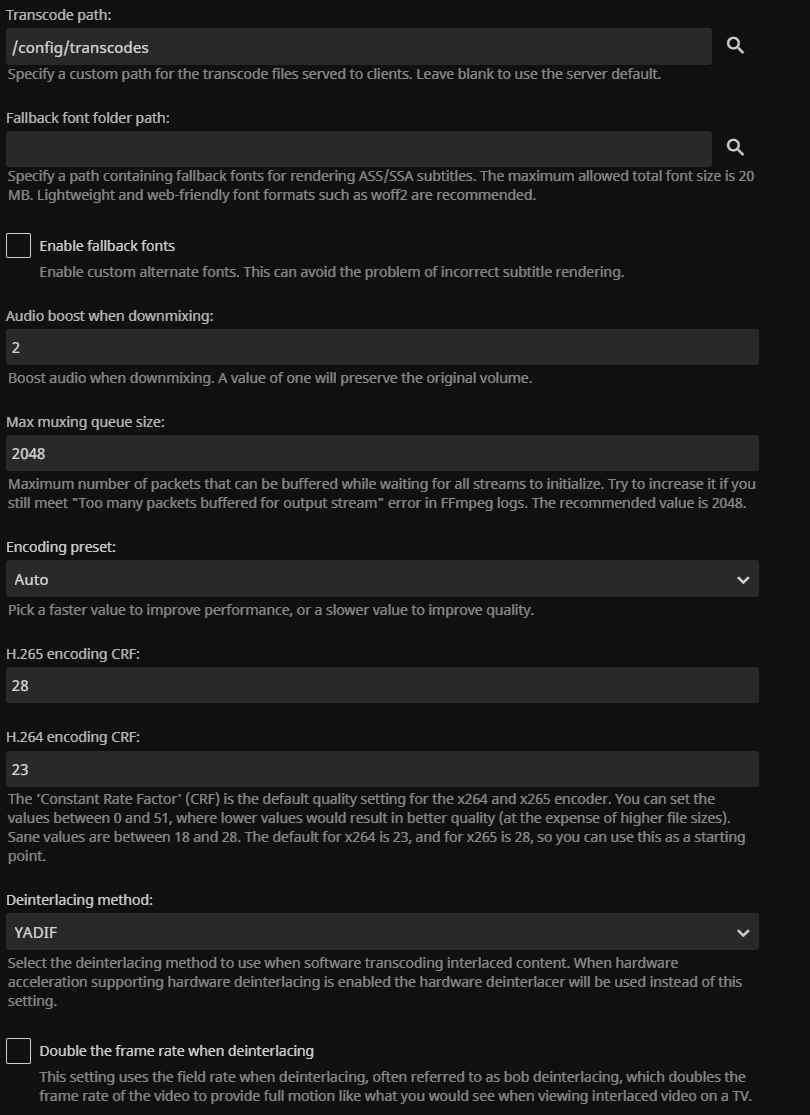
Task: Click the magnifier icon for fallback font folder
Action: [735, 148]
